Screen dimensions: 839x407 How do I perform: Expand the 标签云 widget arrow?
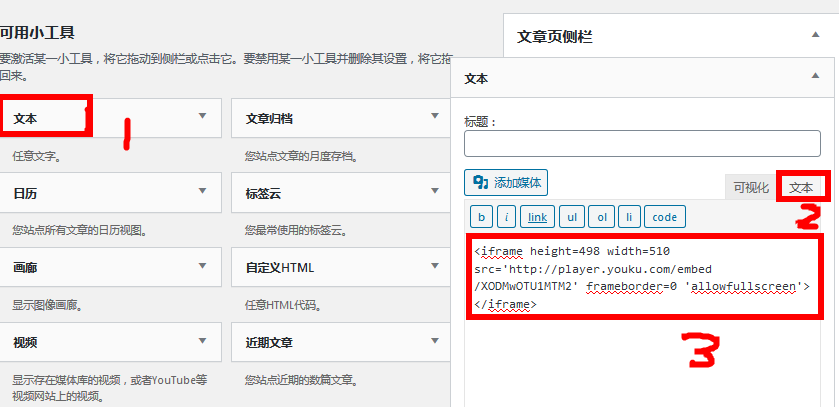pyautogui.click(x=434, y=191)
